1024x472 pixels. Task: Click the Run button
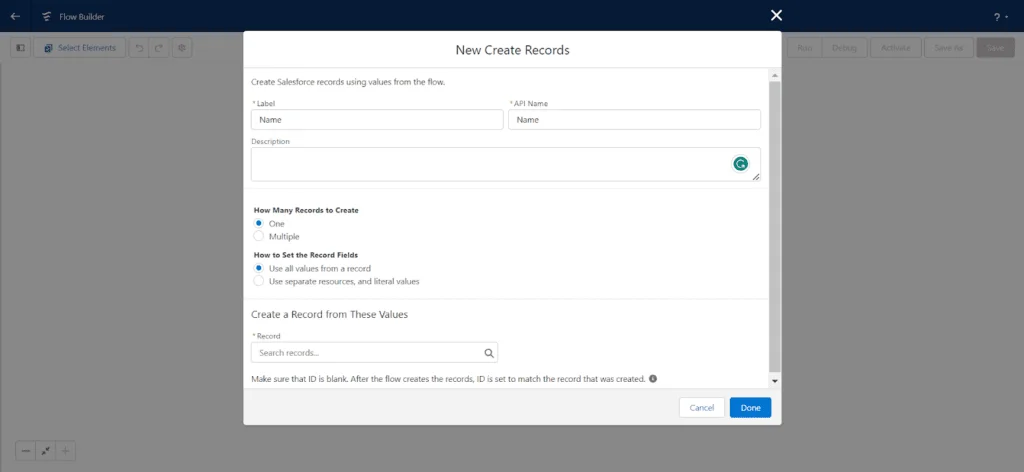(x=805, y=48)
